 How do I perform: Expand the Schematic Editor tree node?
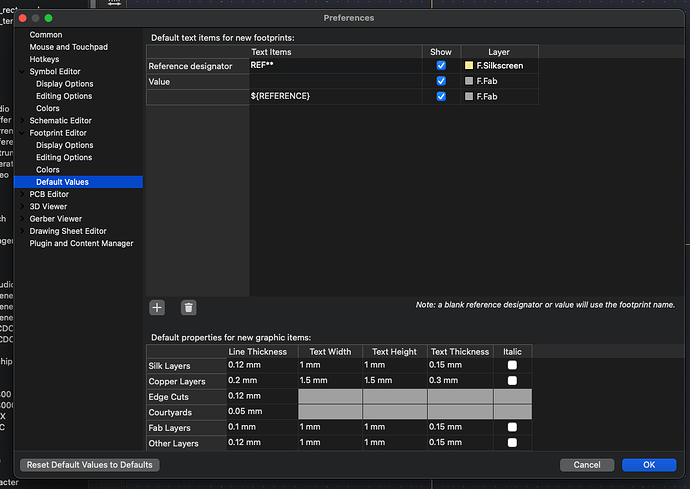coord(22,121)
